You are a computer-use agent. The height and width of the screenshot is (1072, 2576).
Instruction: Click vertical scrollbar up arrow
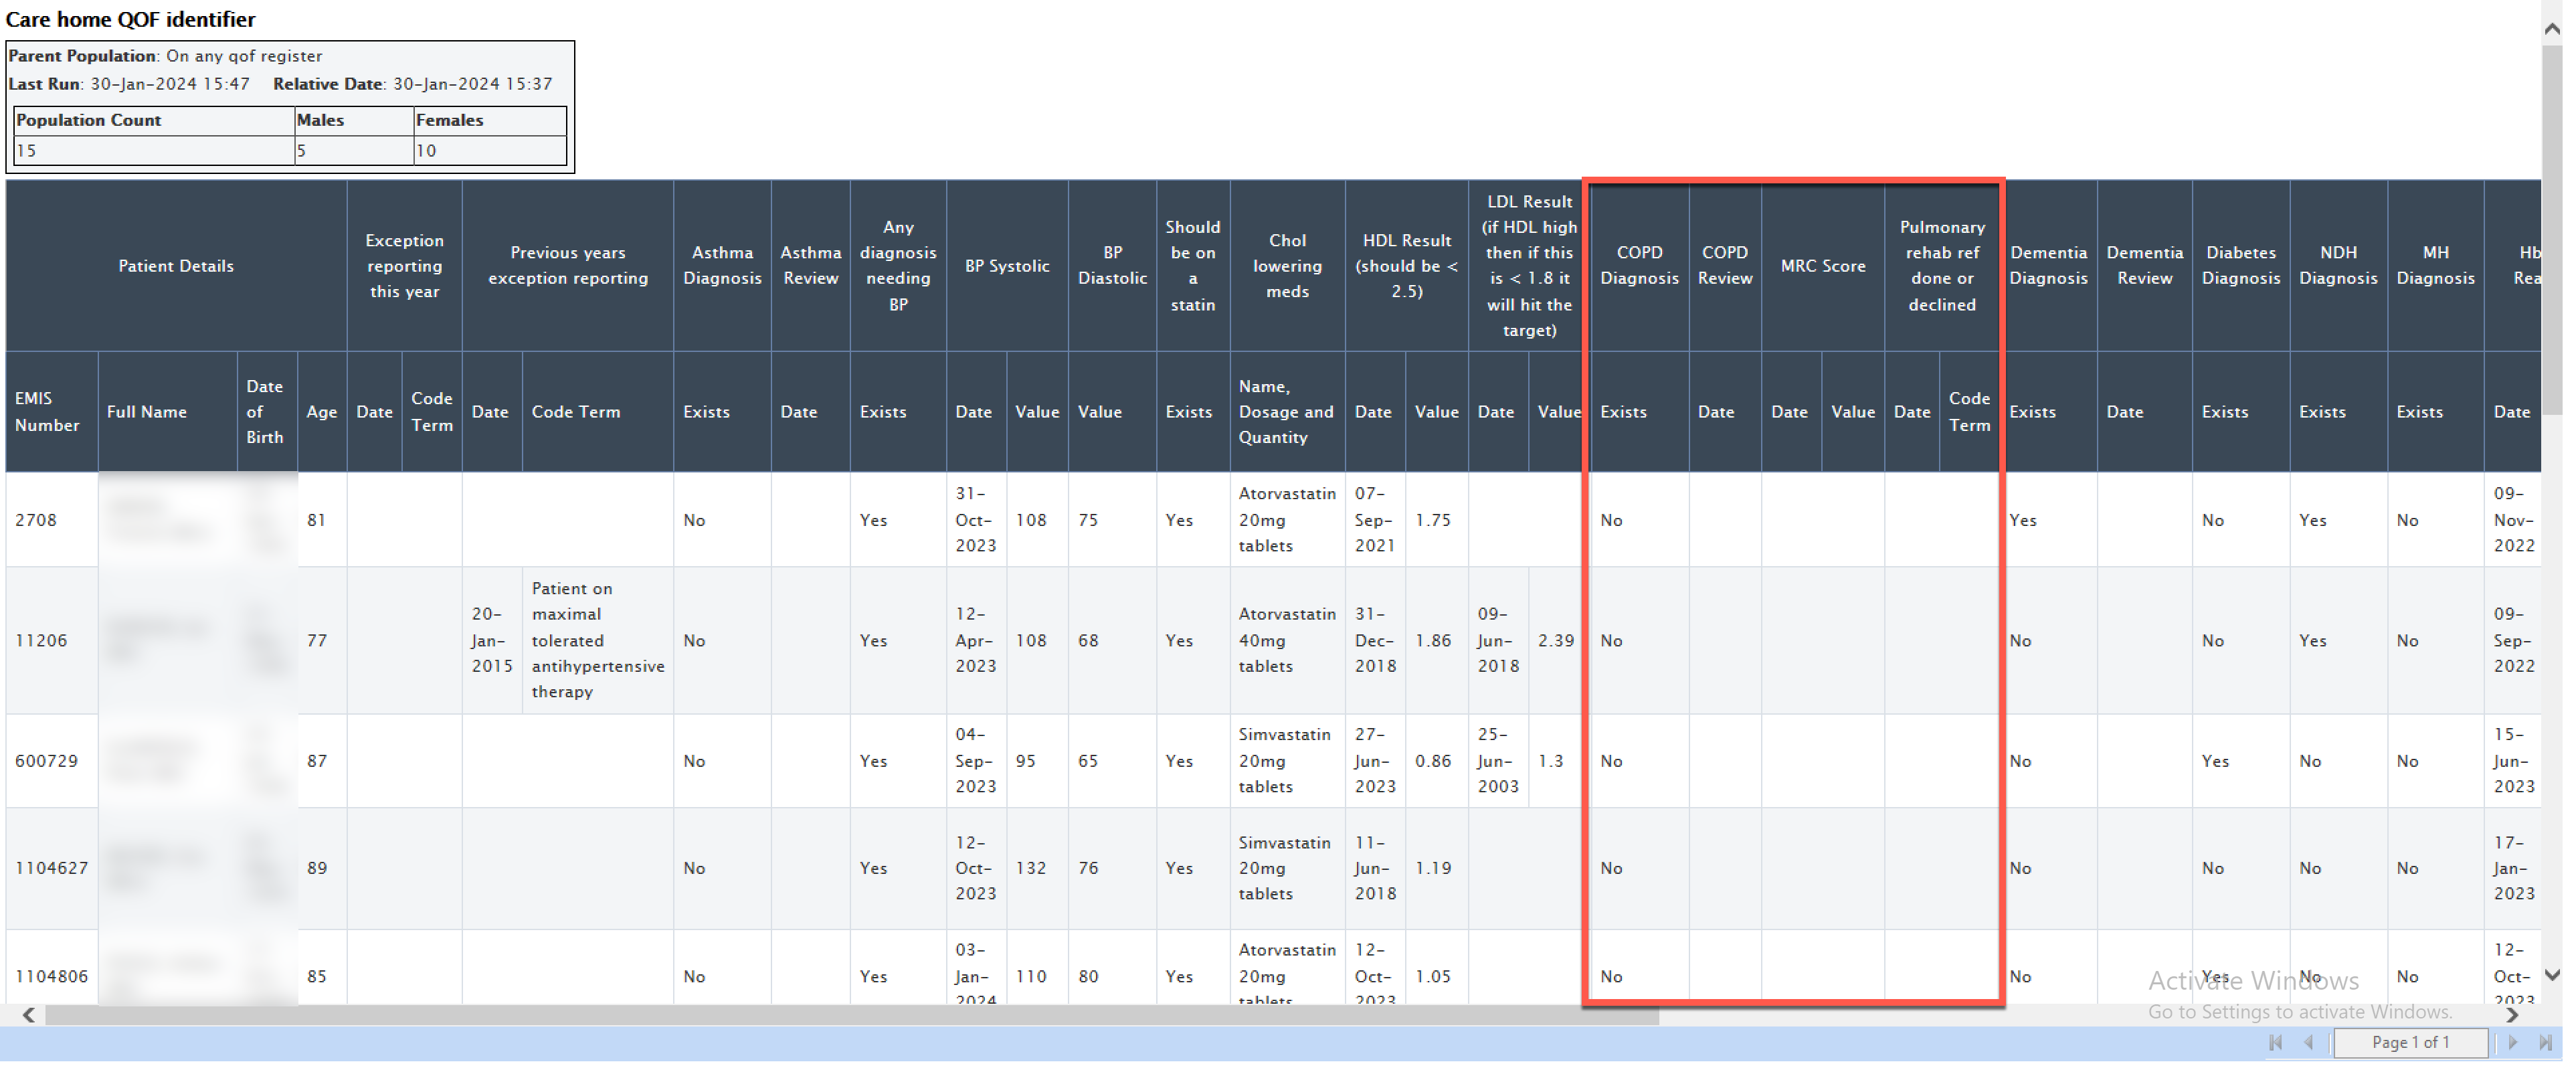[2552, 29]
